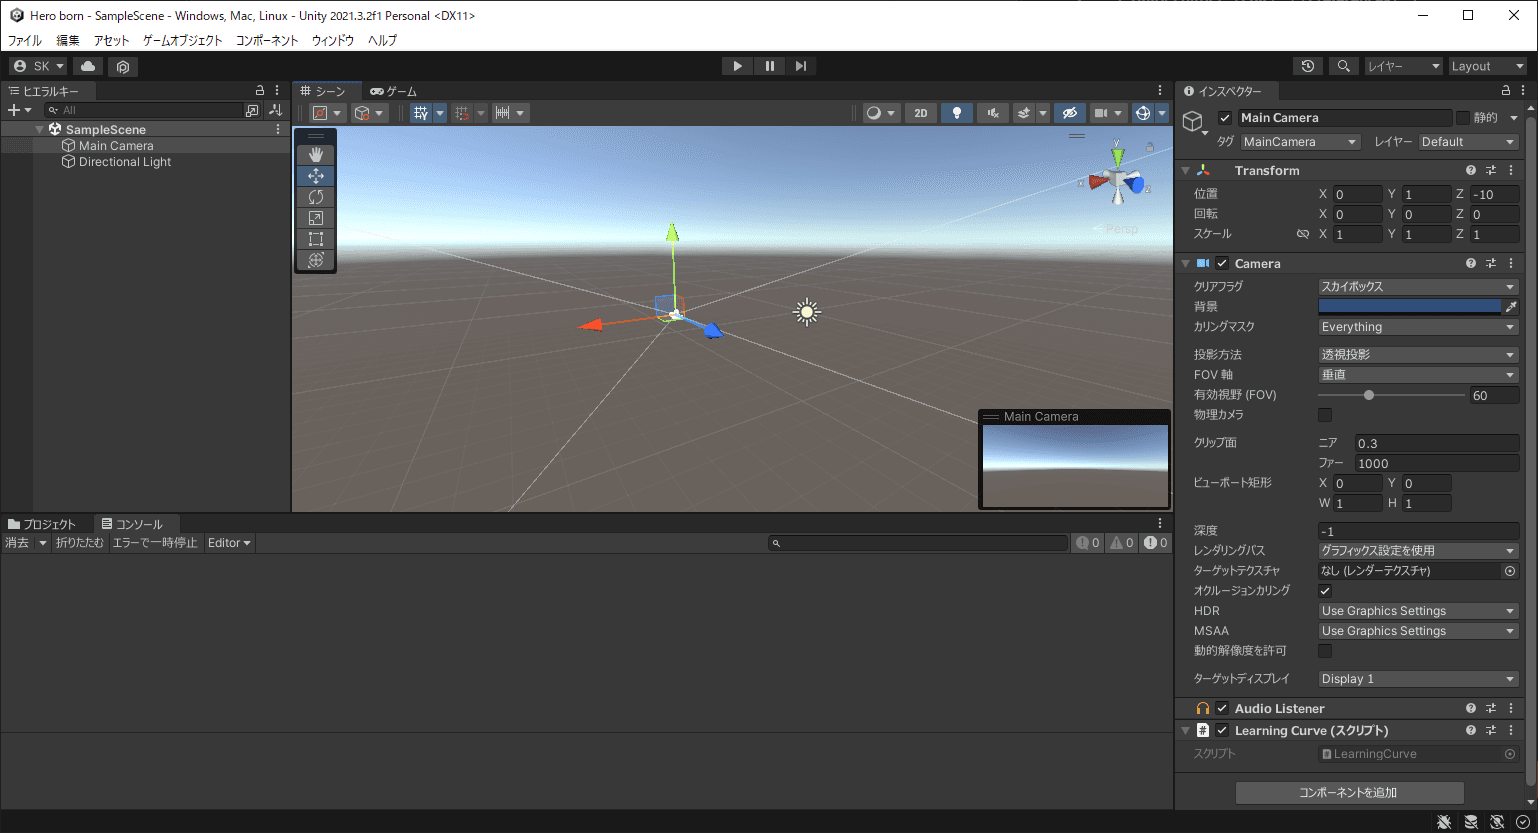Toggle the Main Camera active checkbox
This screenshot has height=833, width=1538.
tap(1225, 118)
